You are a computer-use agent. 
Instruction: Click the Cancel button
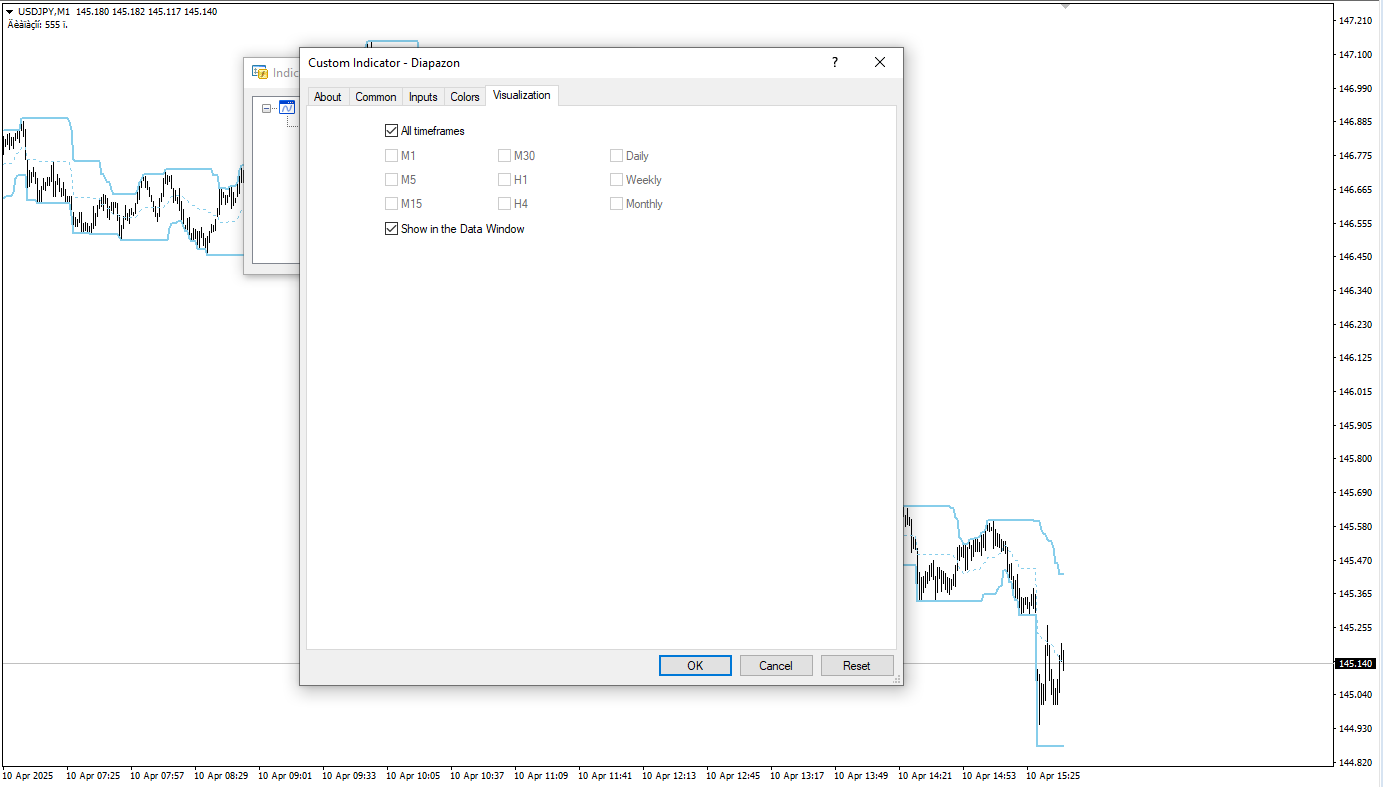coord(776,666)
